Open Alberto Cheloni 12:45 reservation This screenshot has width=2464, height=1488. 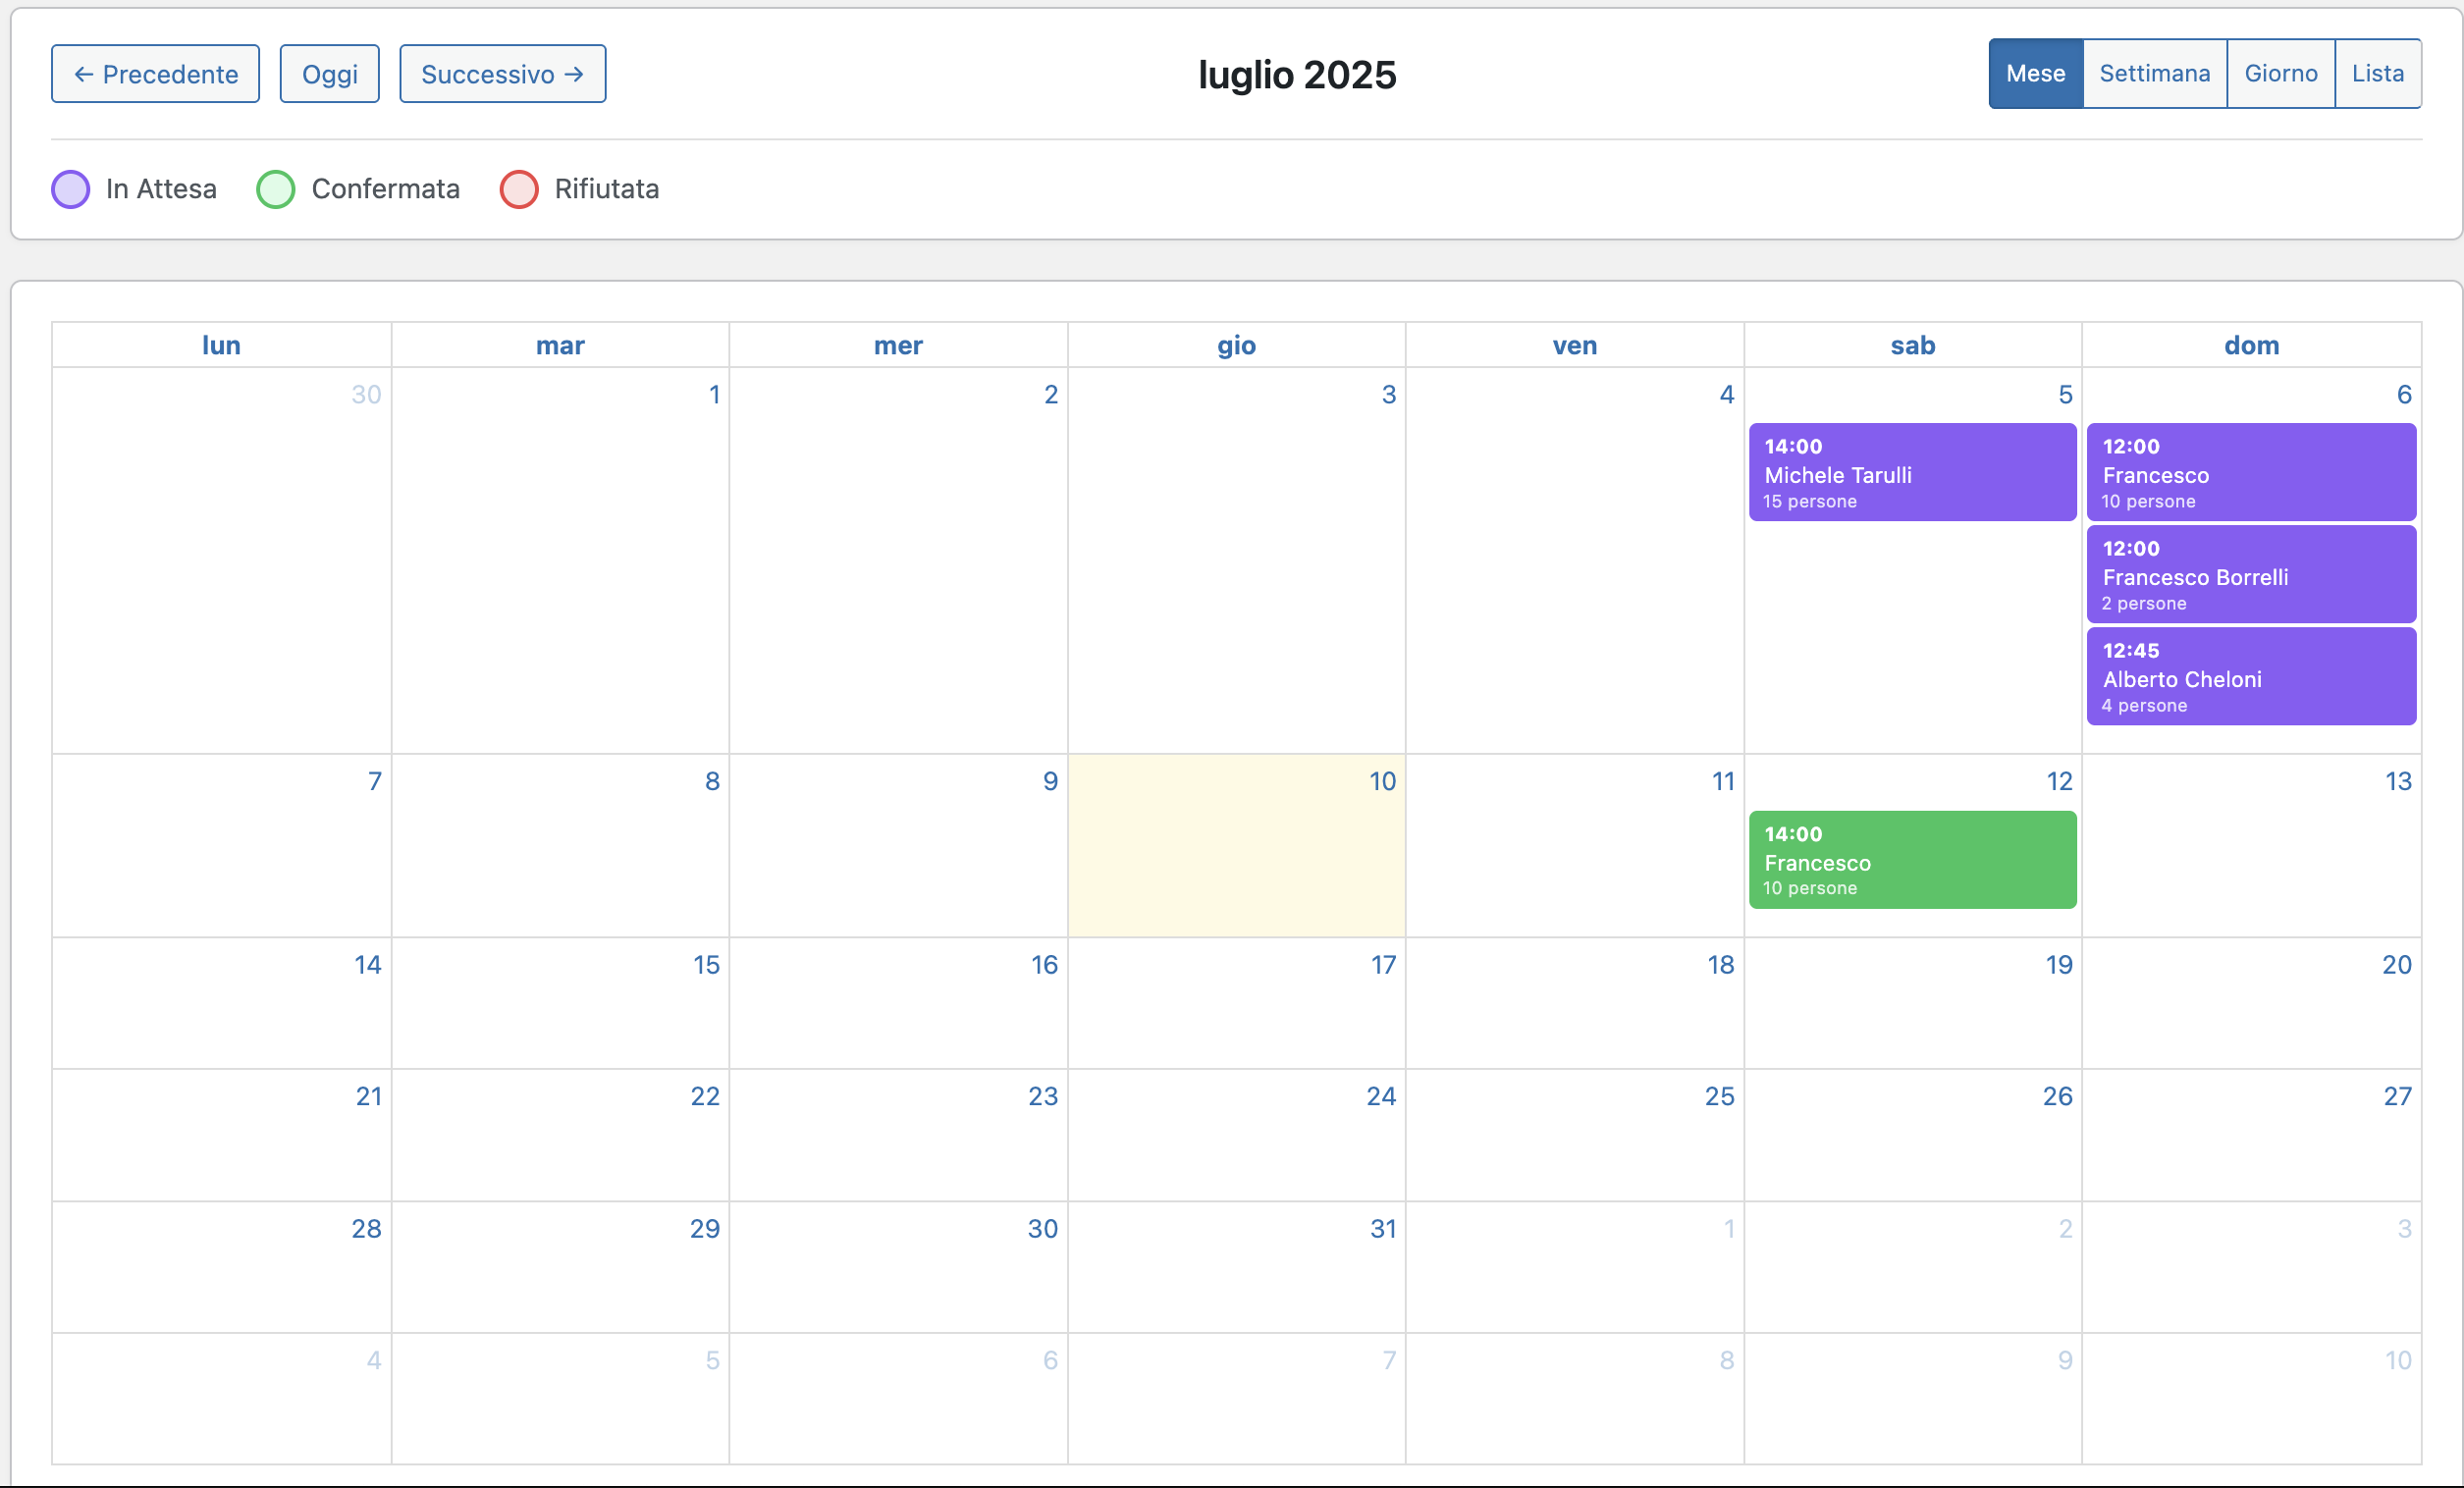pyautogui.click(x=2250, y=677)
